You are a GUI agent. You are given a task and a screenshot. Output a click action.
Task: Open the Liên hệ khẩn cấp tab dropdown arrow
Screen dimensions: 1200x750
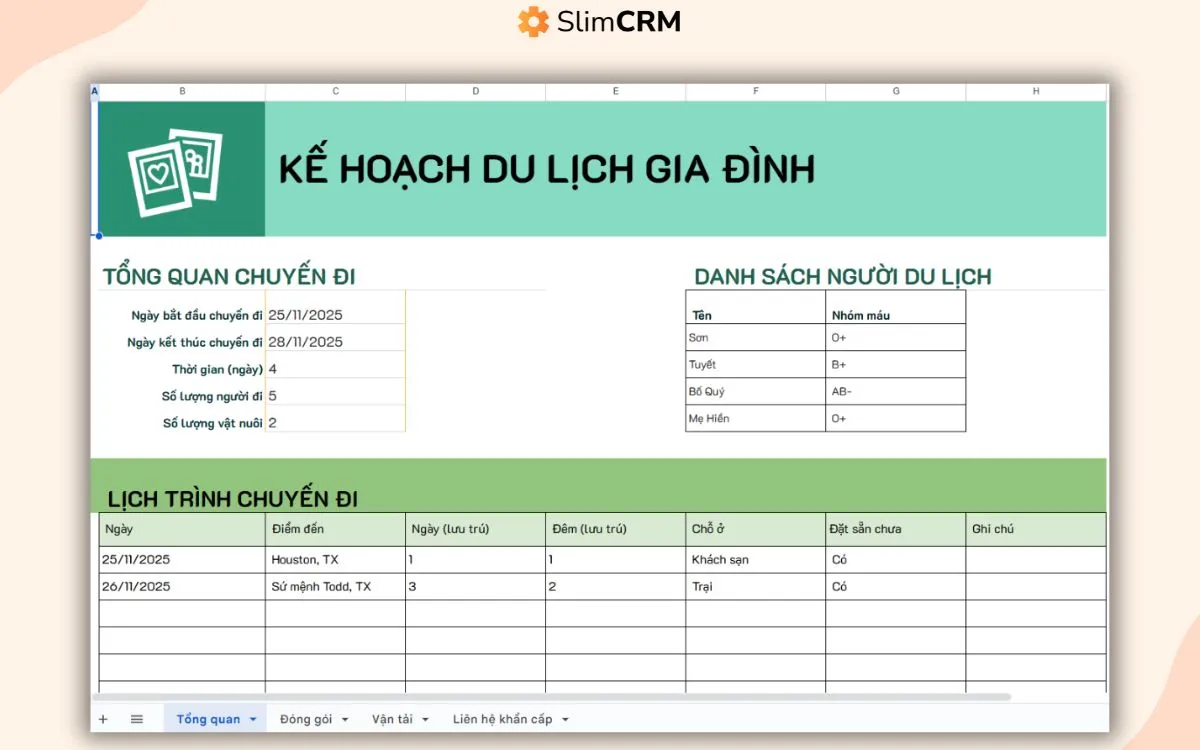pos(565,719)
